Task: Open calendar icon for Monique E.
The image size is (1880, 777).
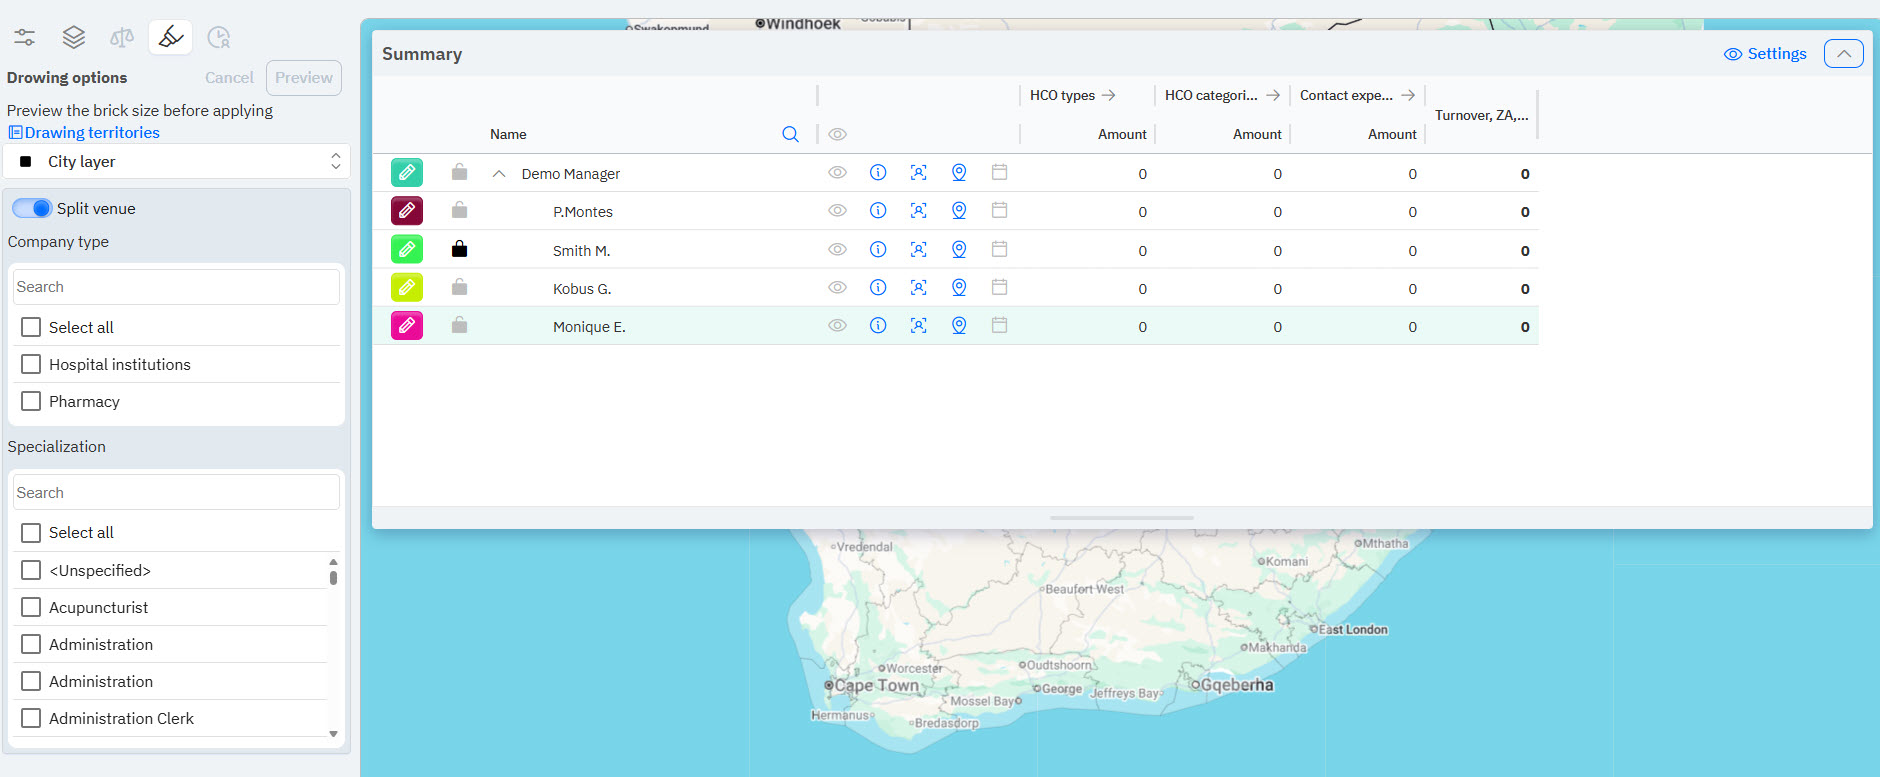Action: (x=999, y=326)
